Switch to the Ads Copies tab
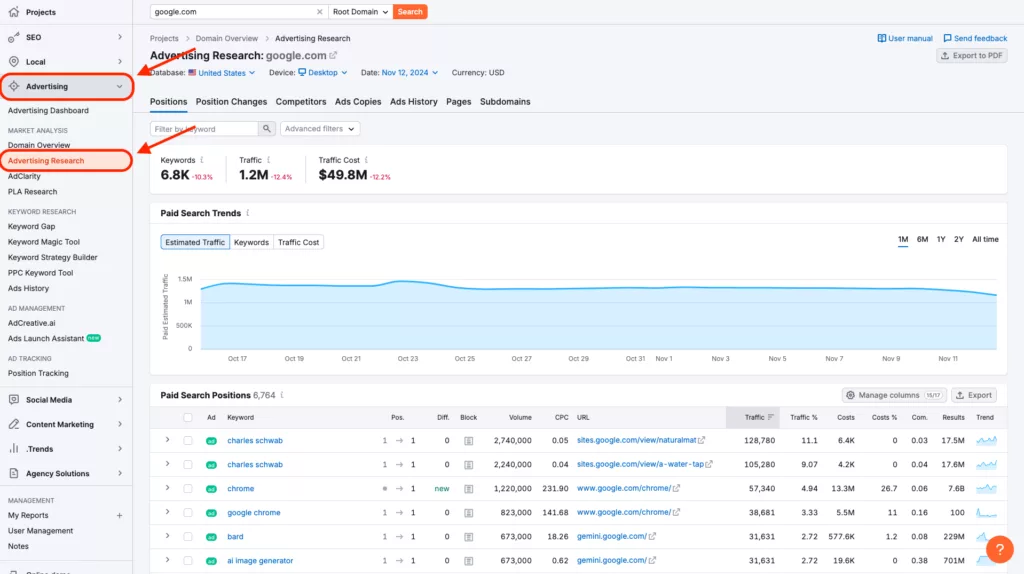1024x574 pixels. click(x=358, y=102)
